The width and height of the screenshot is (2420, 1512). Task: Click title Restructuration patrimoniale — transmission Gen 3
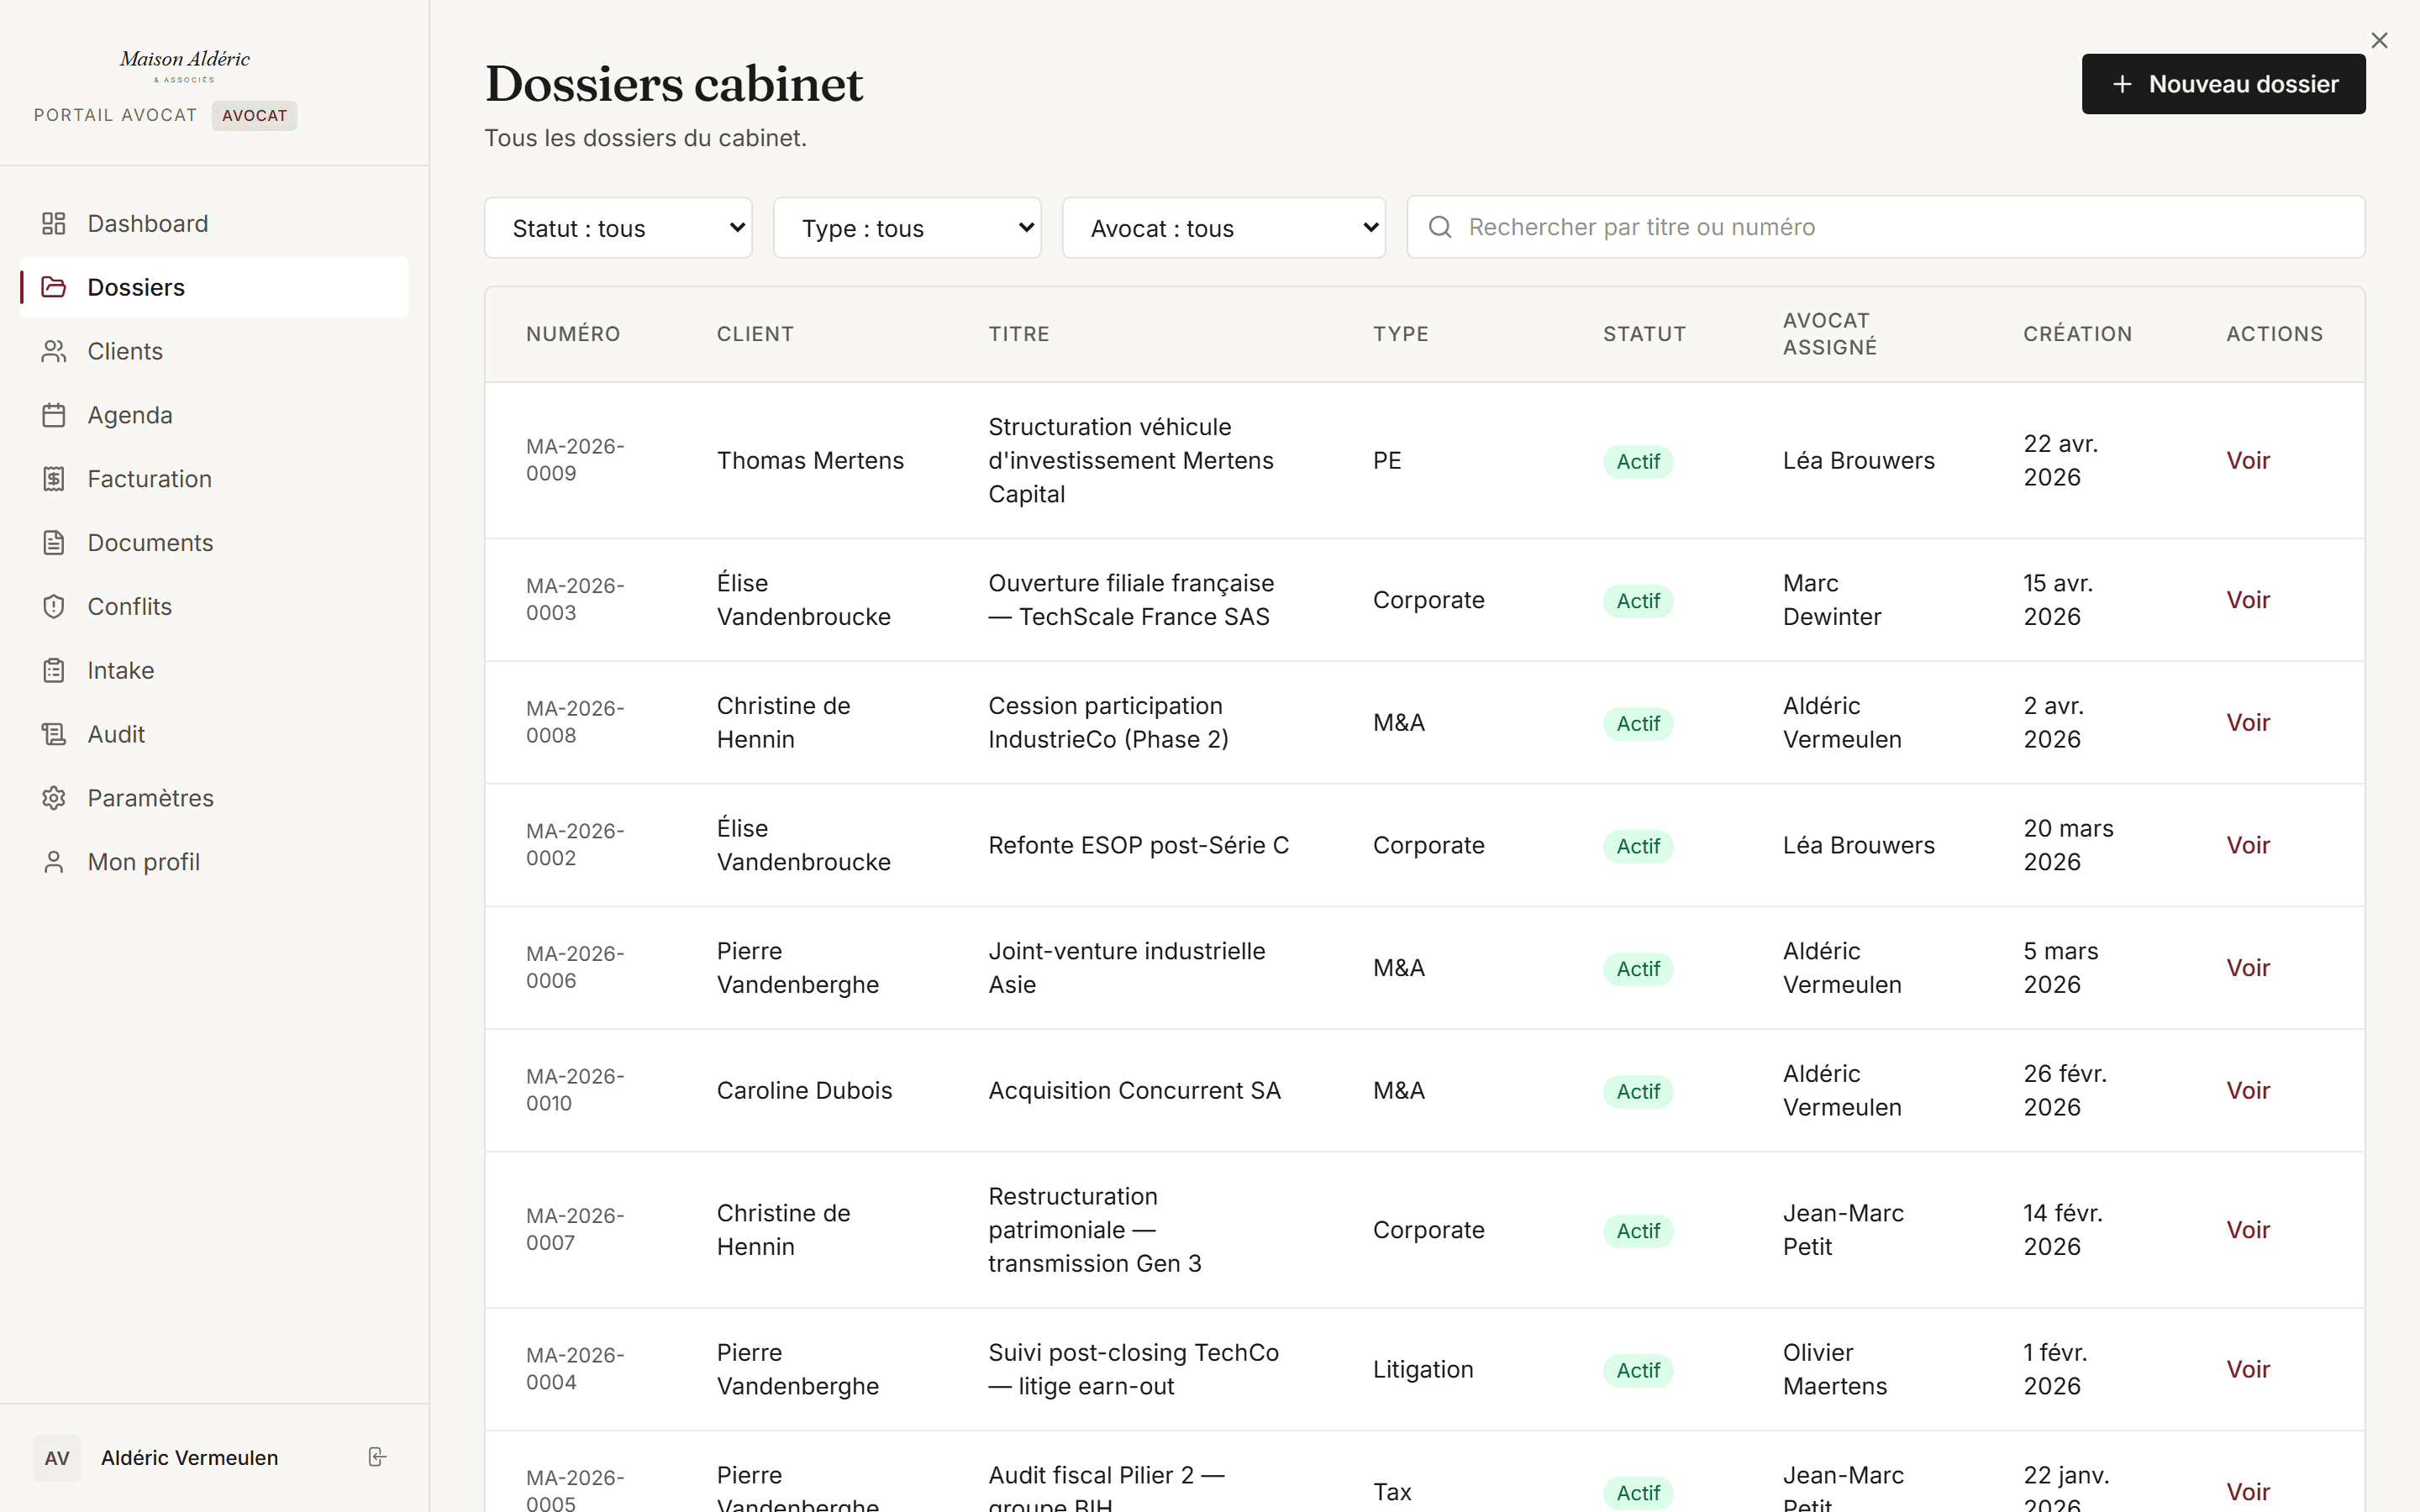click(1094, 1230)
